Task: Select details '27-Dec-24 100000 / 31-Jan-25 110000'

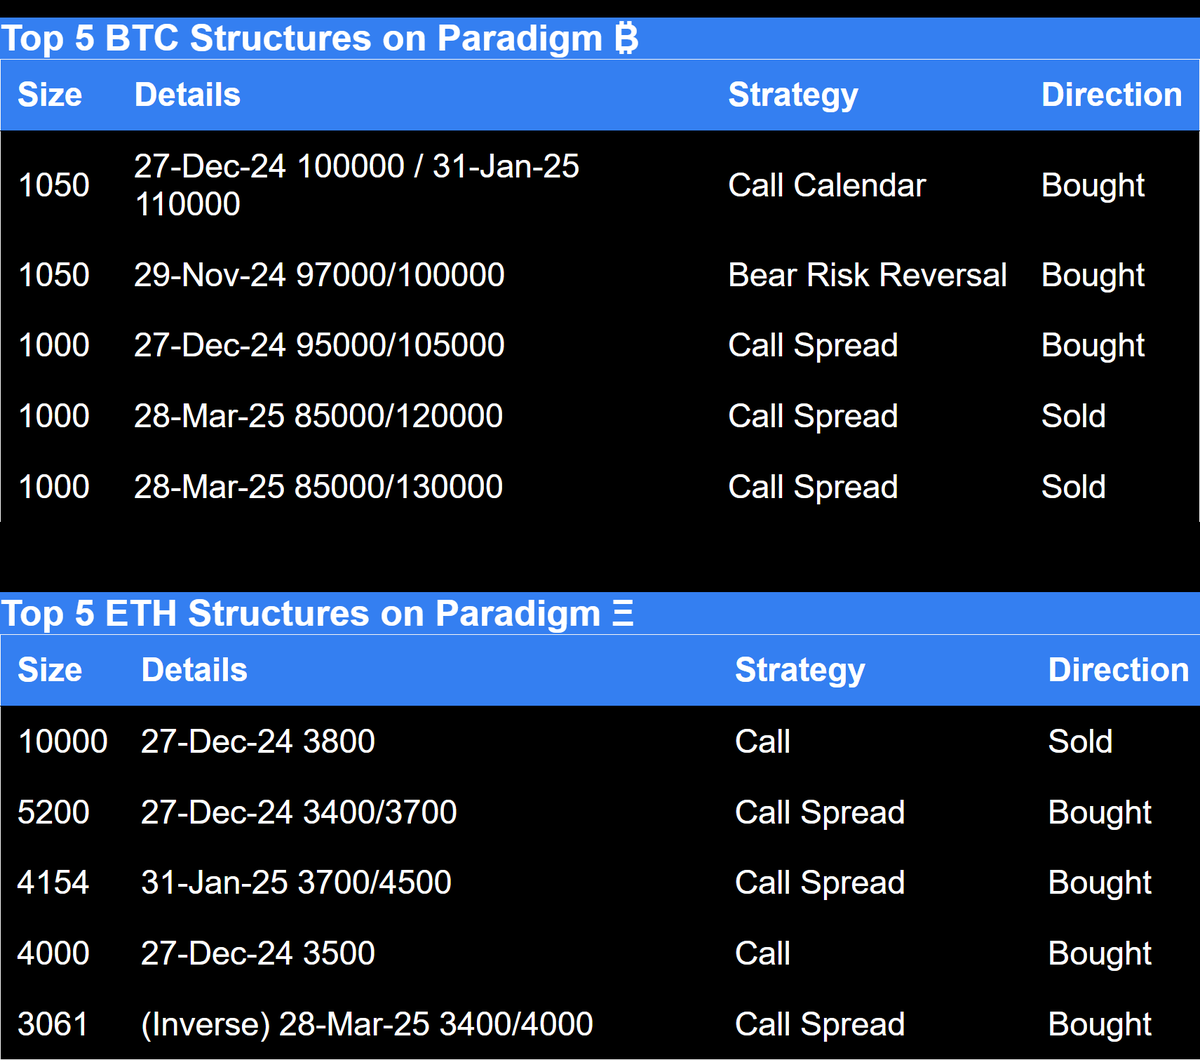Action: [x=357, y=185]
